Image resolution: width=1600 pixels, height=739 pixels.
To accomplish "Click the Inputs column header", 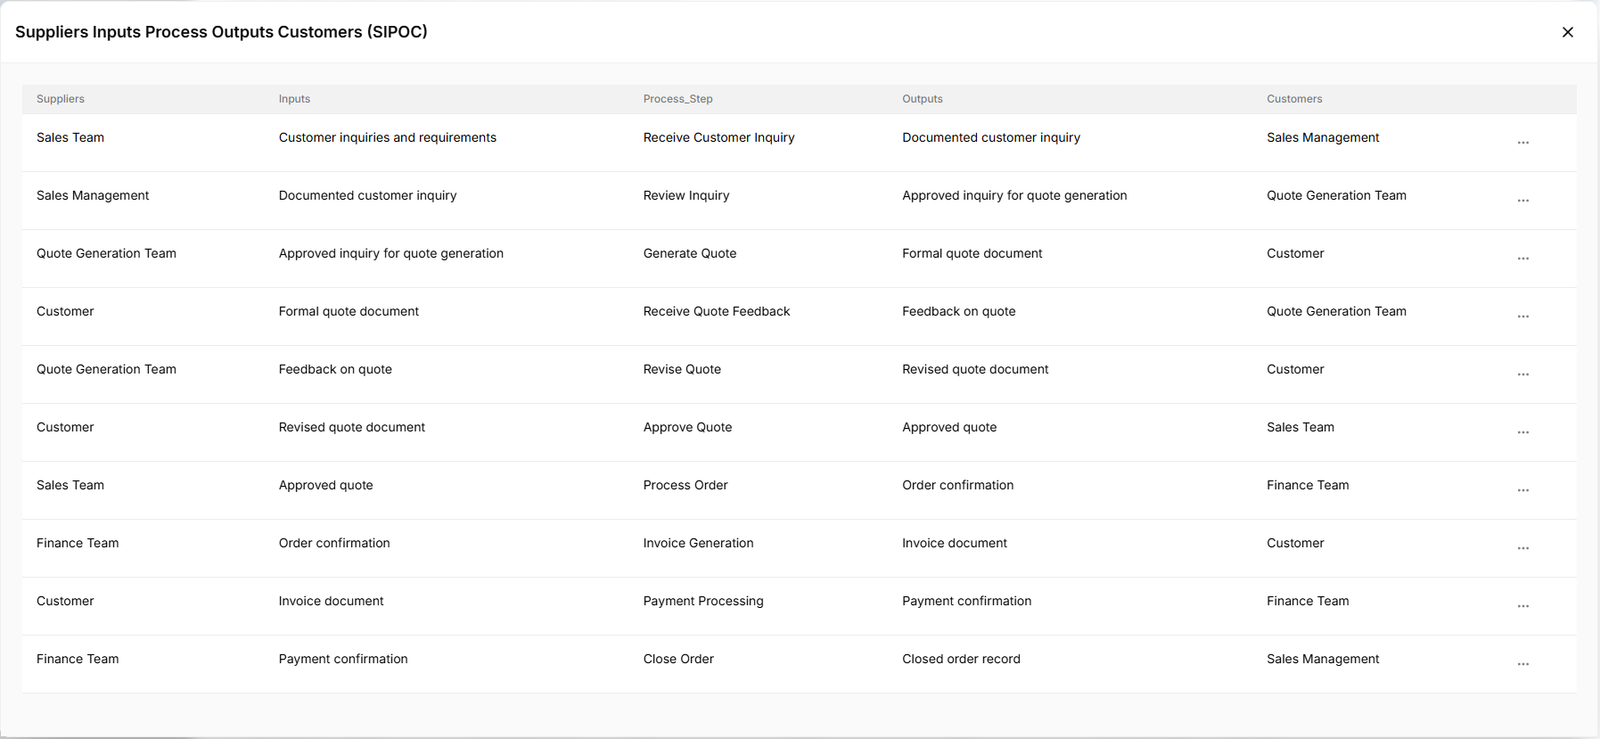I will [x=294, y=99].
